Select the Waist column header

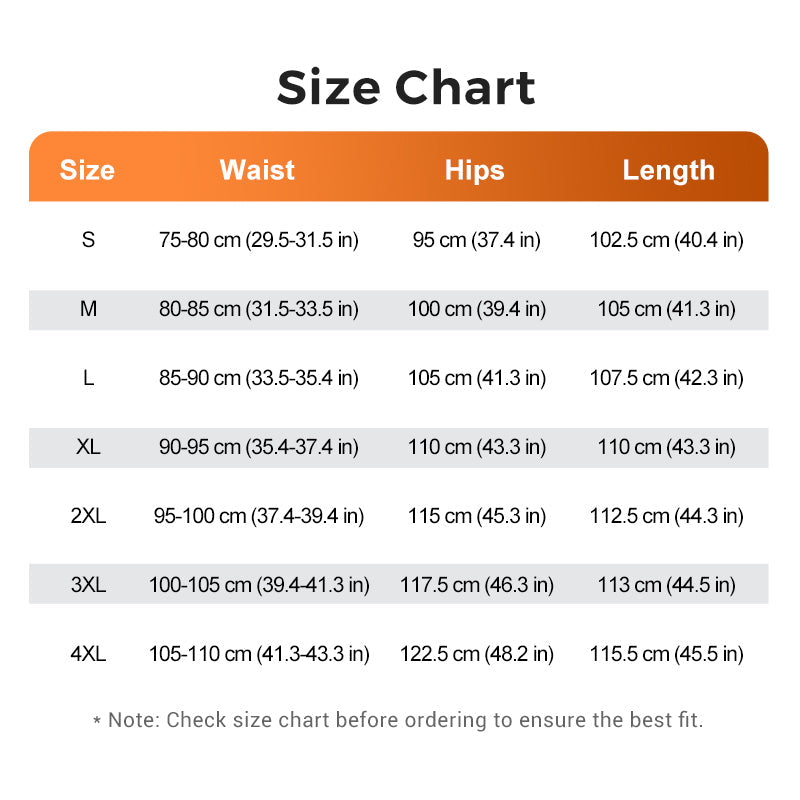[x=257, y=170]
